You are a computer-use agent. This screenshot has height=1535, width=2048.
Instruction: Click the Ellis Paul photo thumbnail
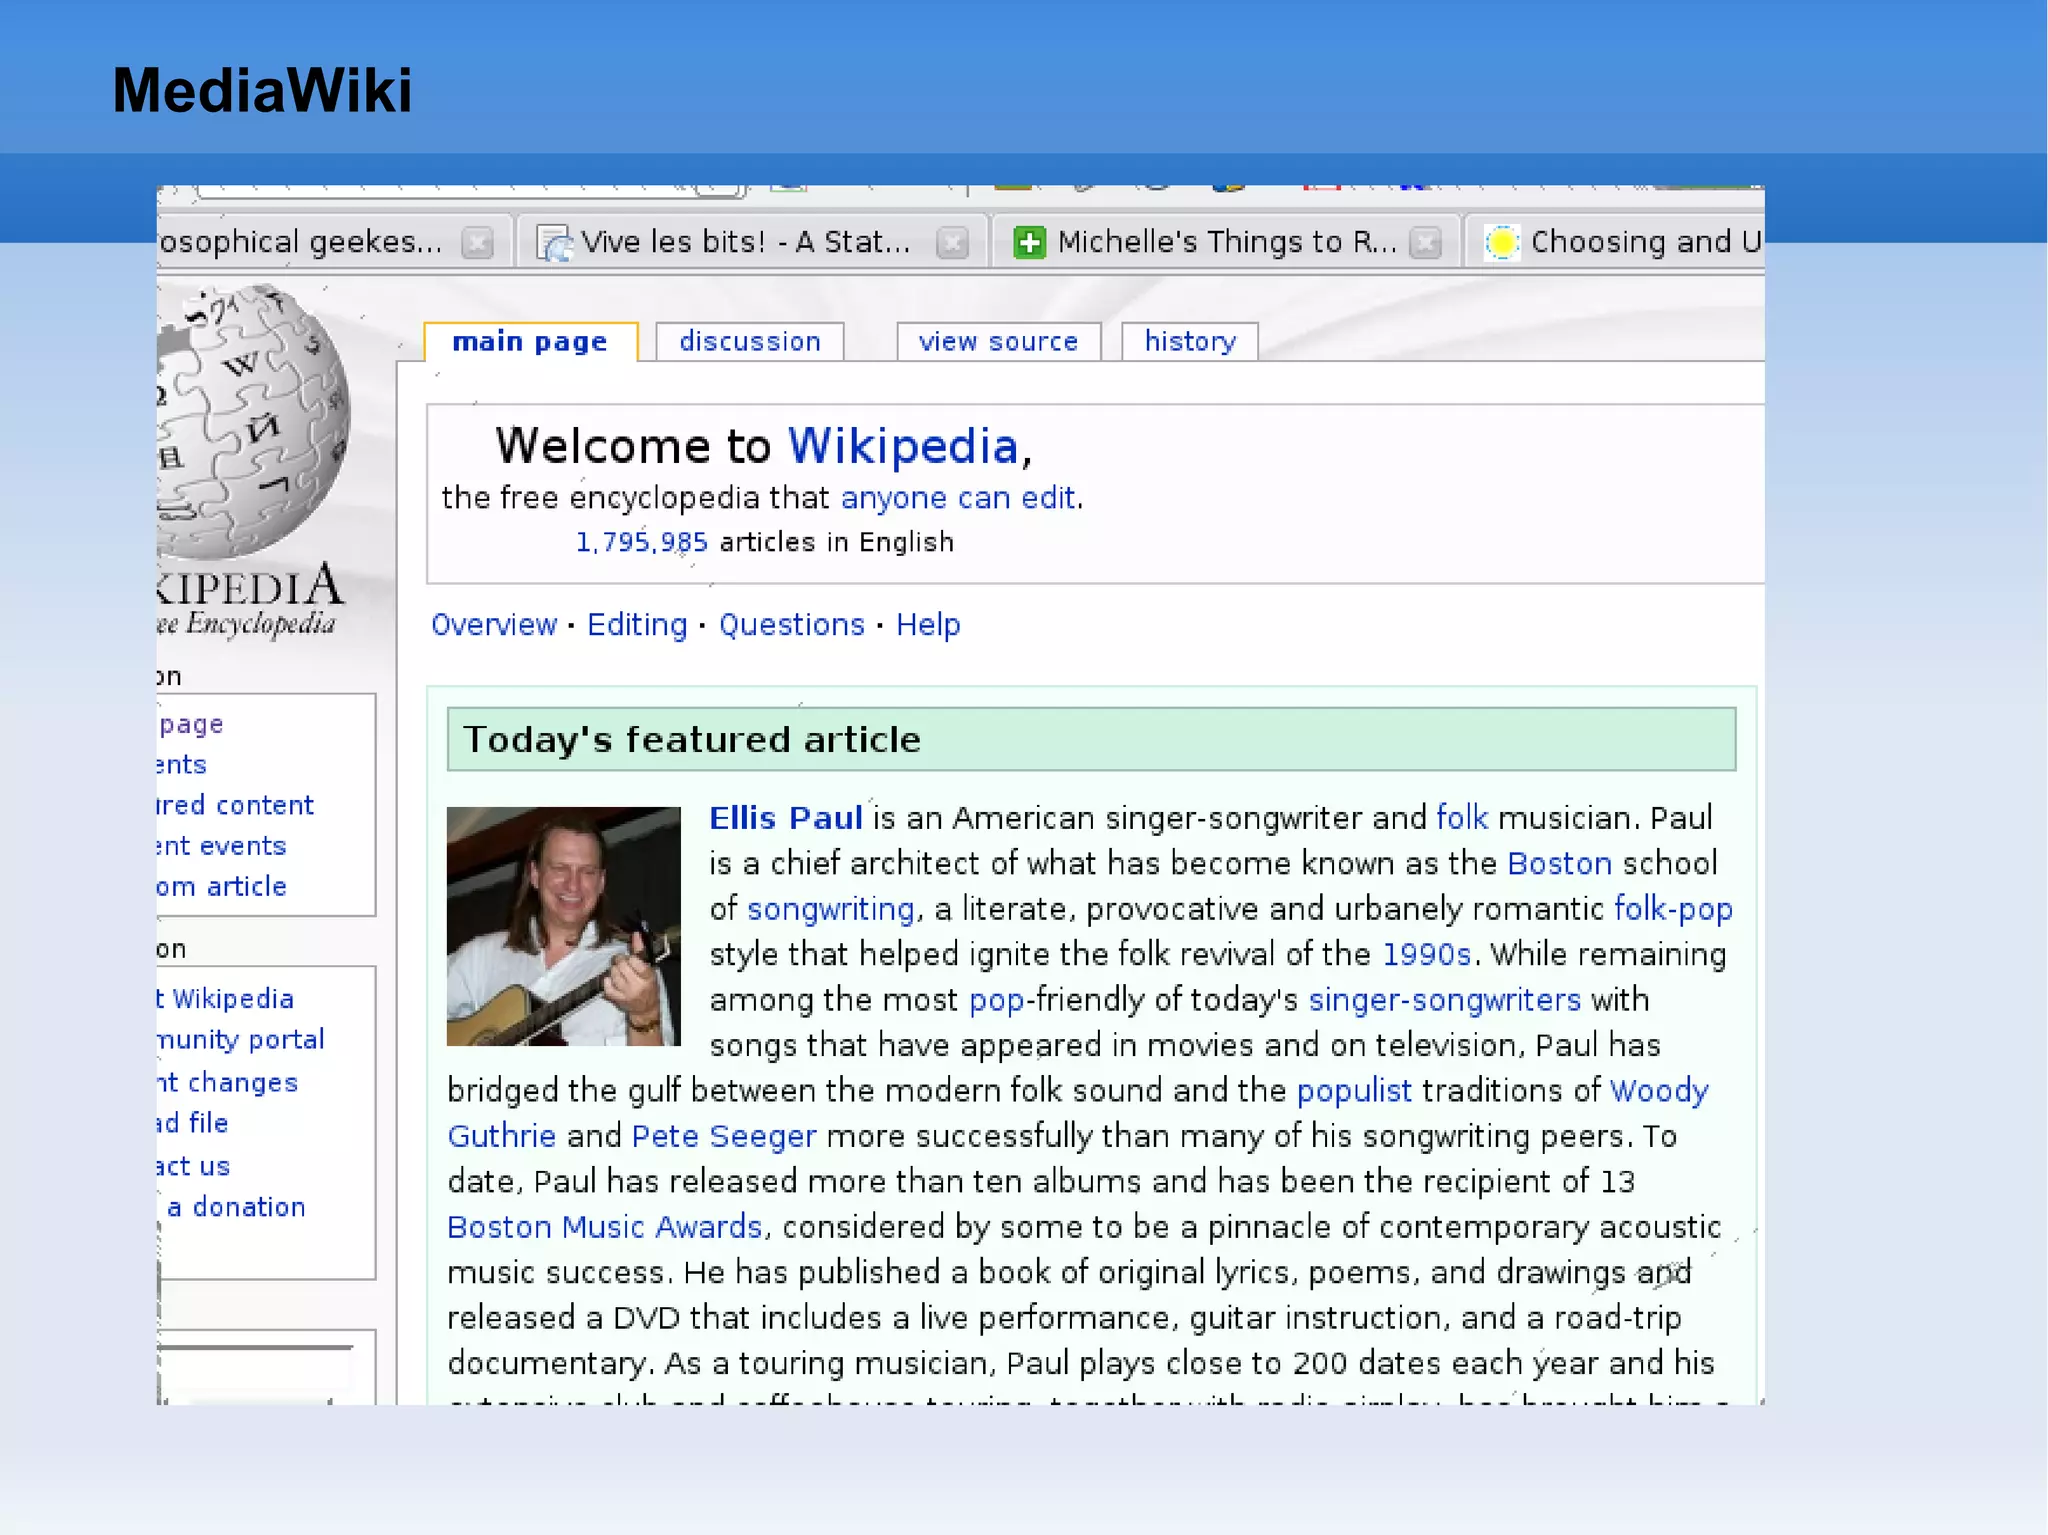[x=563, y=926]
